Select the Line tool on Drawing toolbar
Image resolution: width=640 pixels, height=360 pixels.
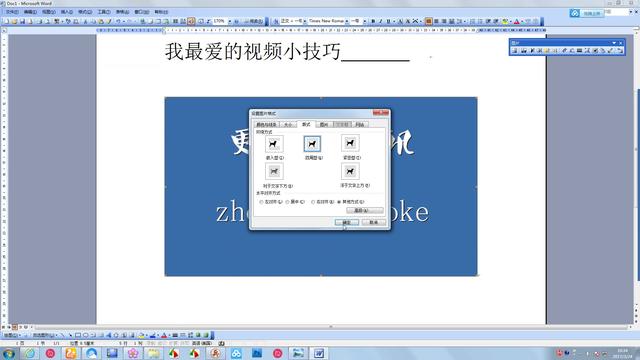[62, 335]
